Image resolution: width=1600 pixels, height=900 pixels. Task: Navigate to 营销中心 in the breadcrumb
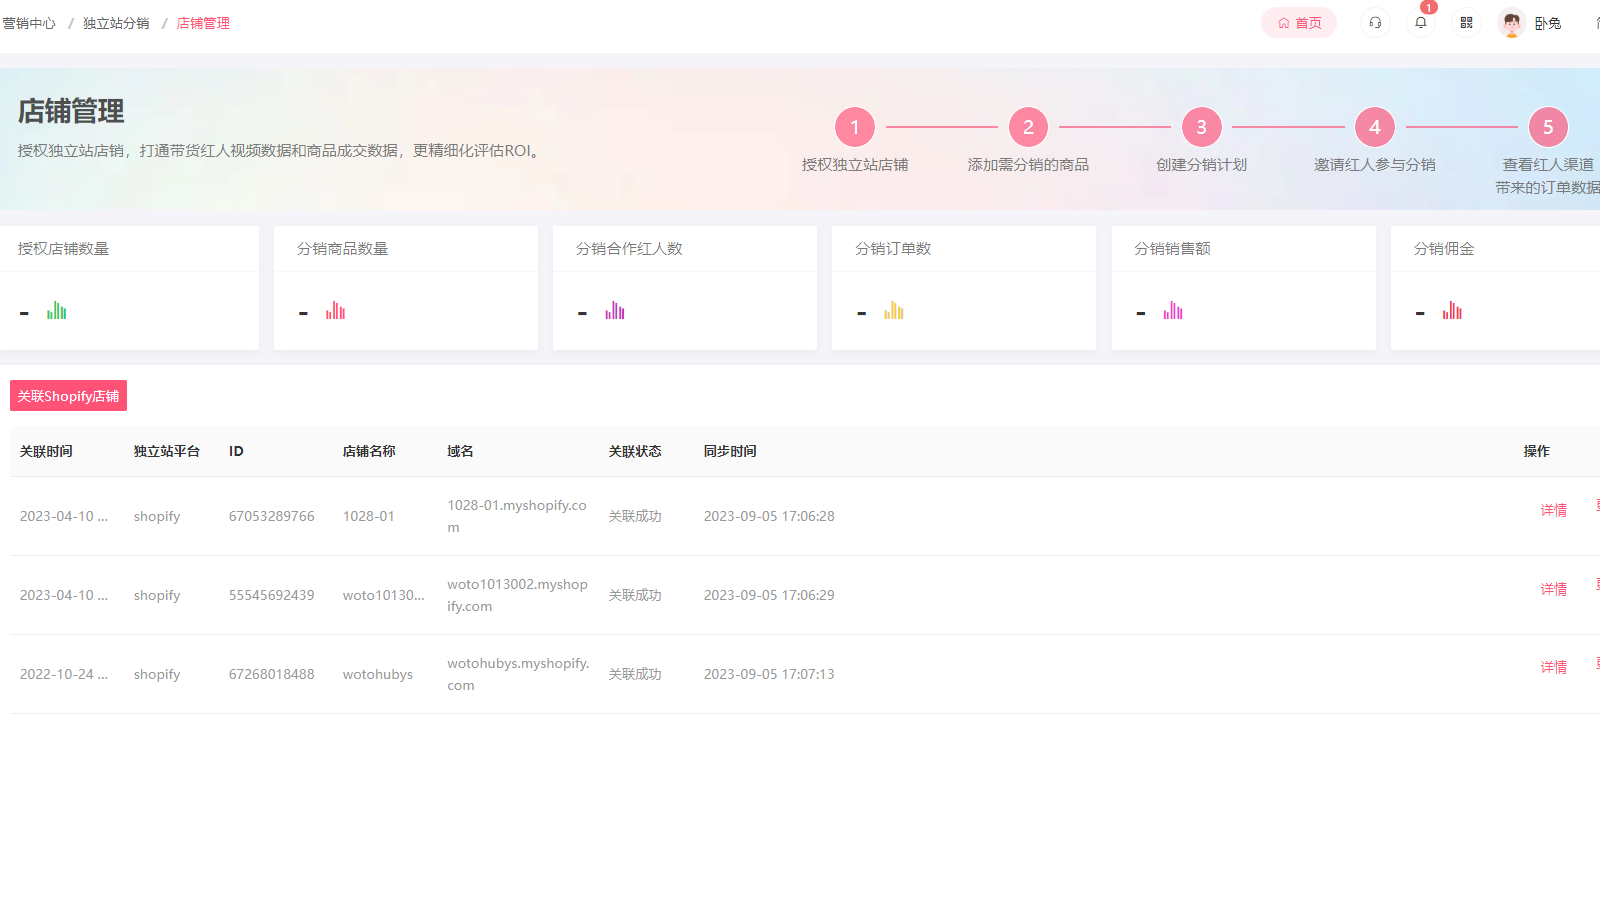pyautogui.click(x=29, y=22)
